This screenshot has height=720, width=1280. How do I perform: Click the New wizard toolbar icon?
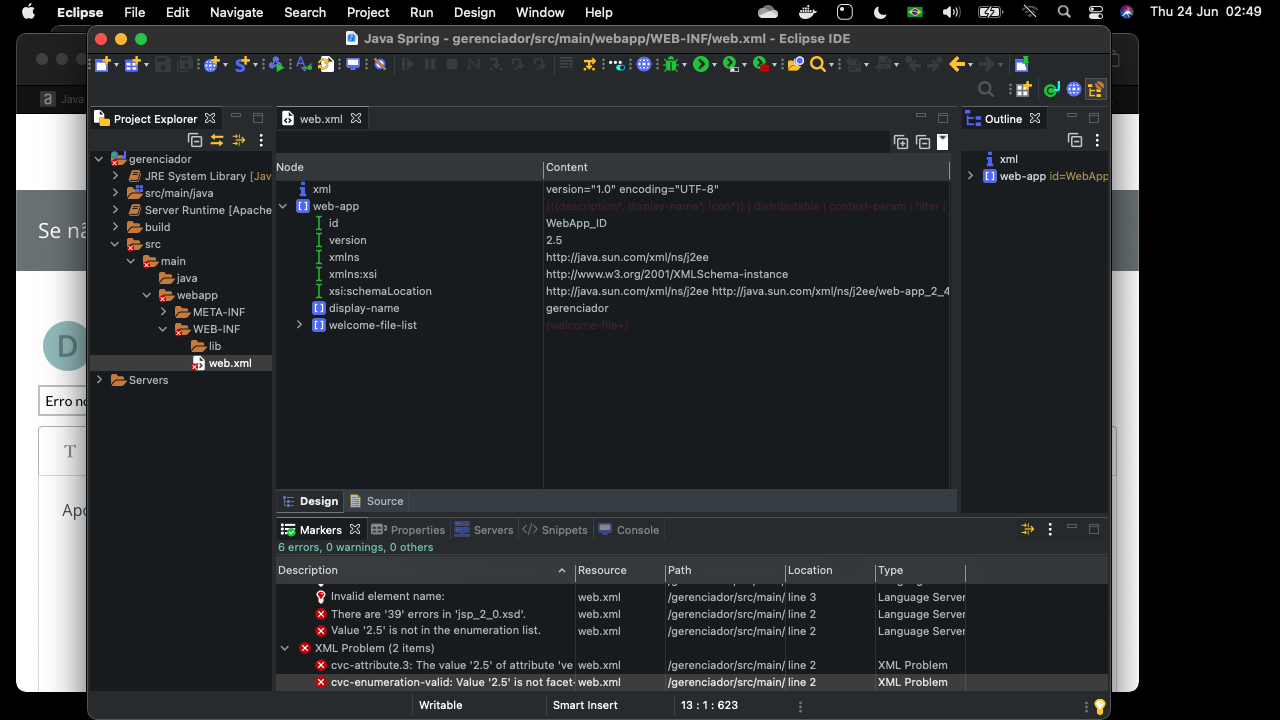pos(102,64)
